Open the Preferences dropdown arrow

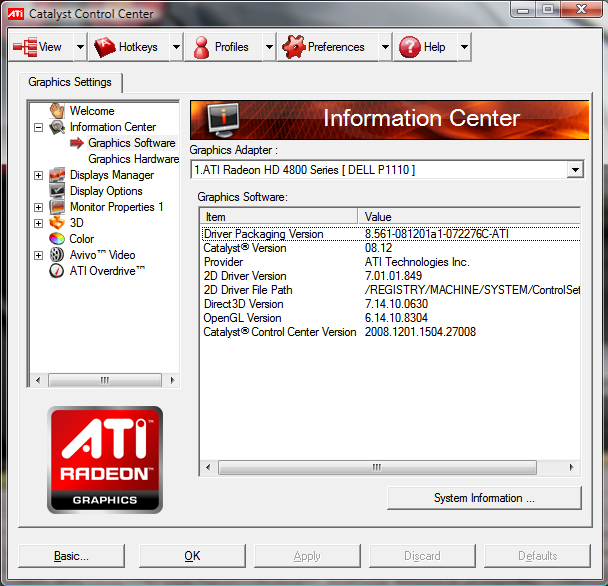pyautogui.click(x=386, y=47)
